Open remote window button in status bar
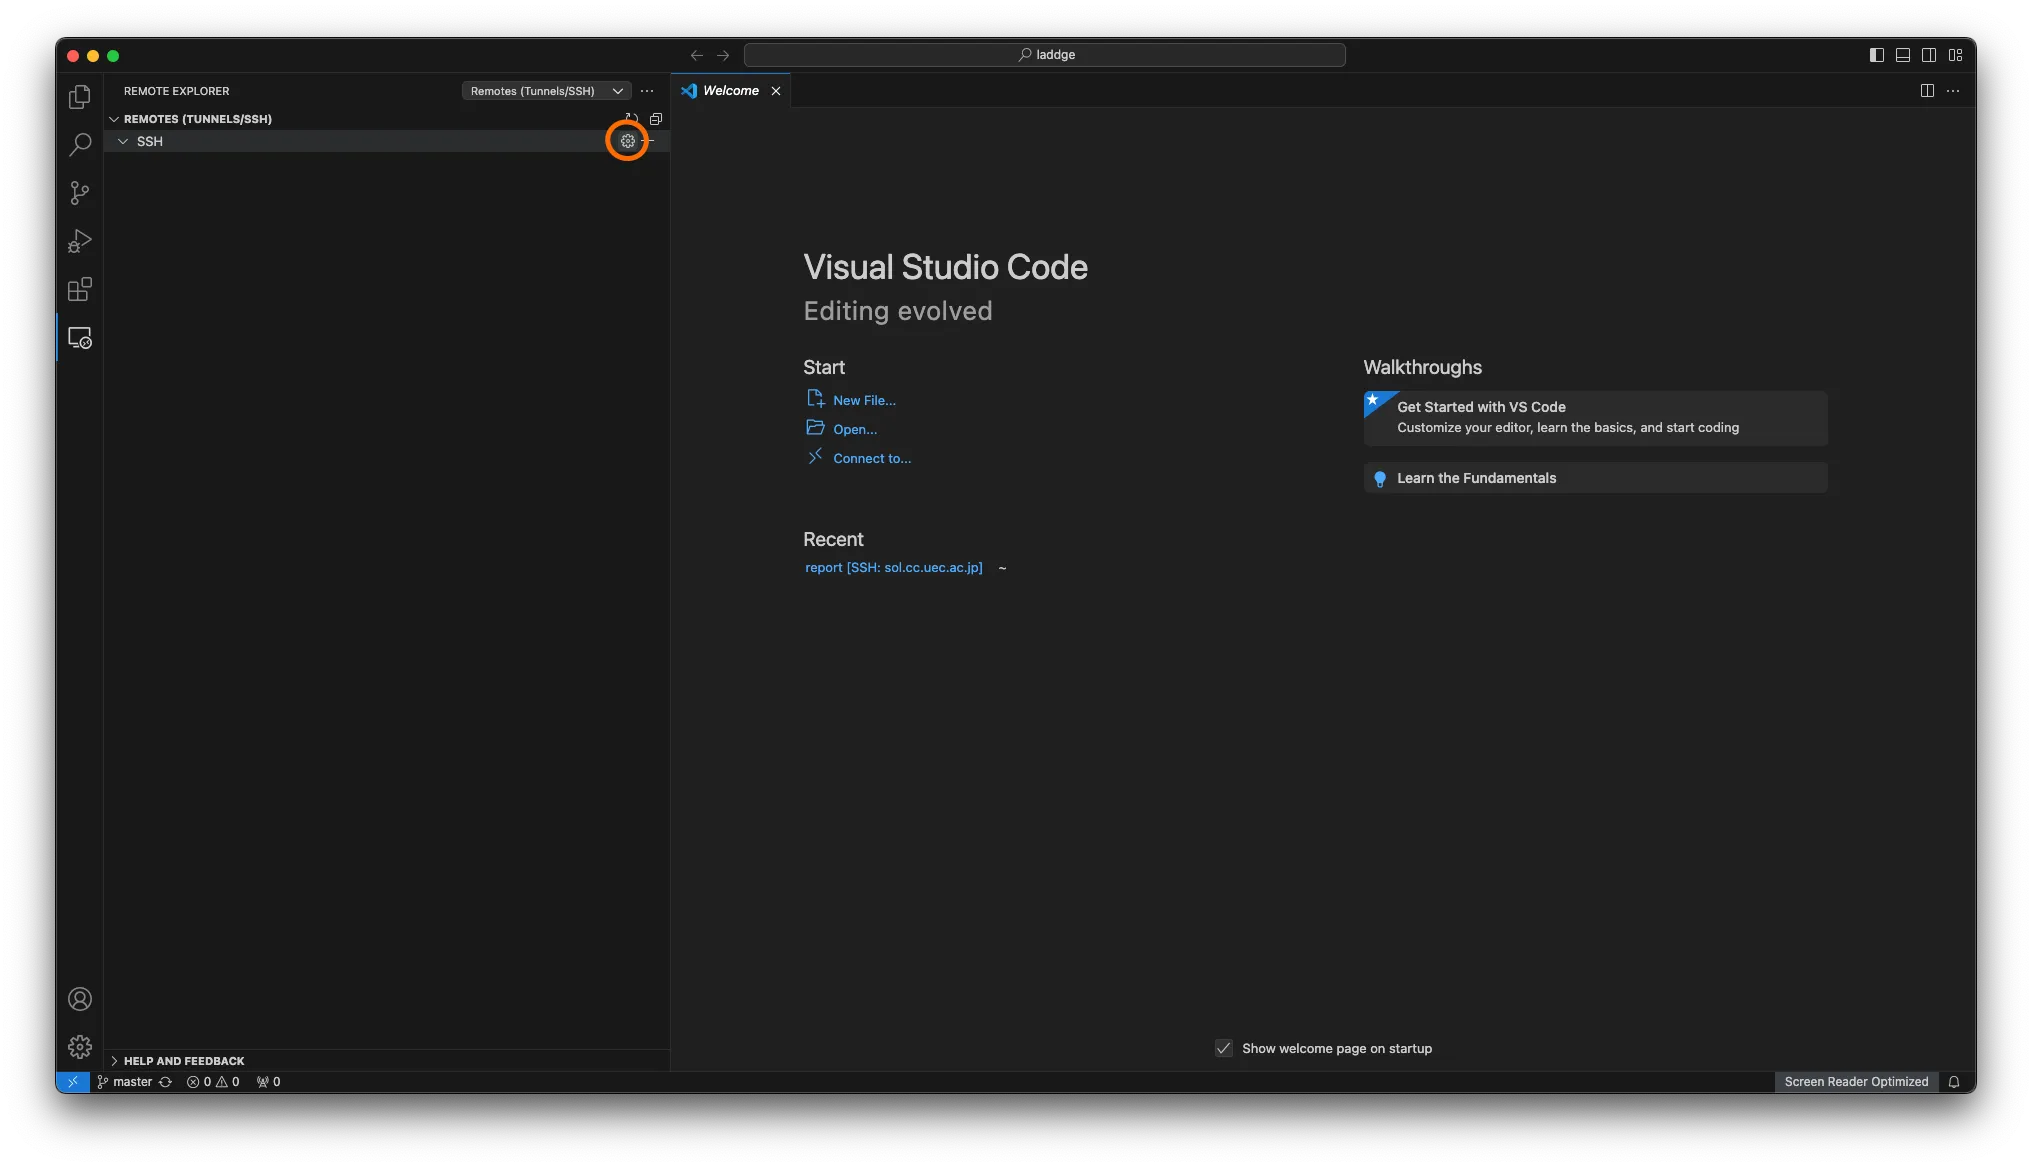 73,1082
